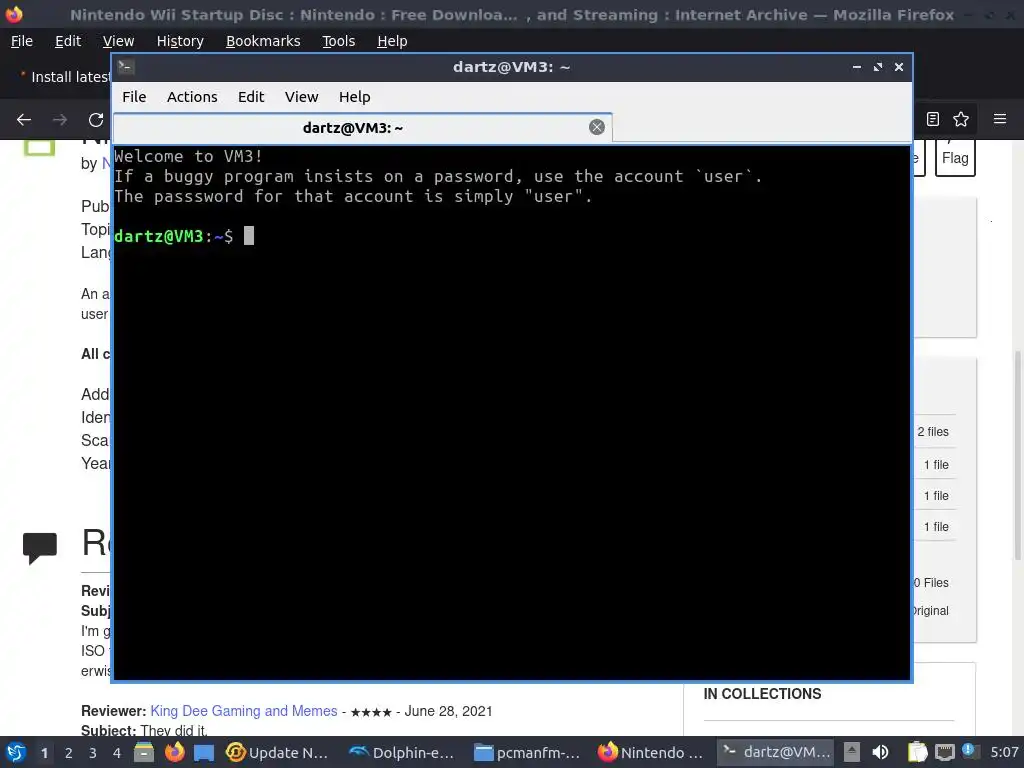Open Firefox View menu

[x=118, y=41]
